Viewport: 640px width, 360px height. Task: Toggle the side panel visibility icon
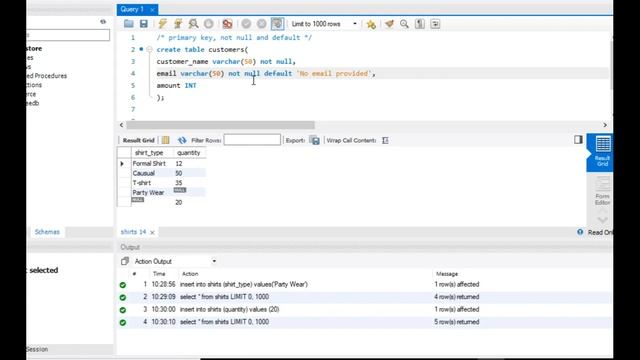coord(578,140)
